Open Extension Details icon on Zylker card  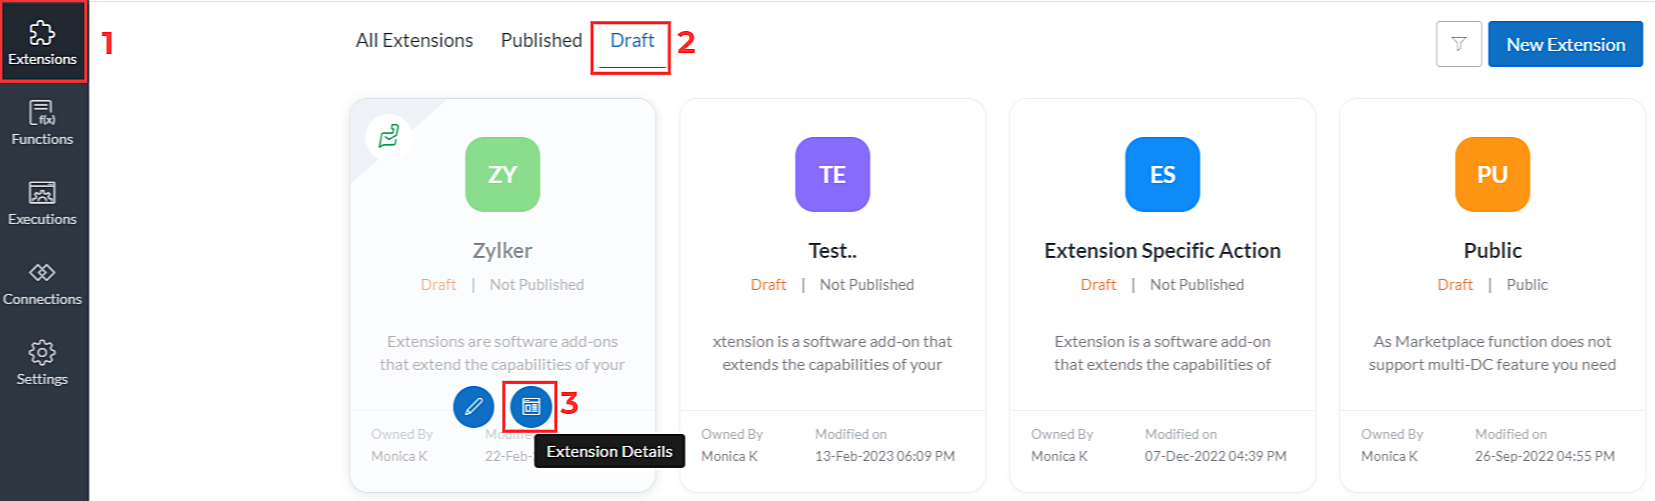531,407
